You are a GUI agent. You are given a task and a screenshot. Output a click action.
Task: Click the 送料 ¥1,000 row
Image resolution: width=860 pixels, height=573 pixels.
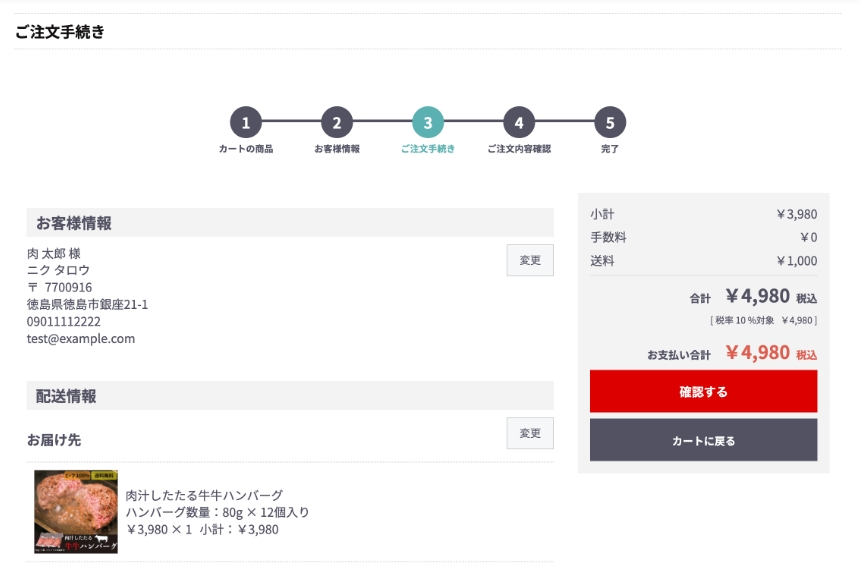pos(703,261)
